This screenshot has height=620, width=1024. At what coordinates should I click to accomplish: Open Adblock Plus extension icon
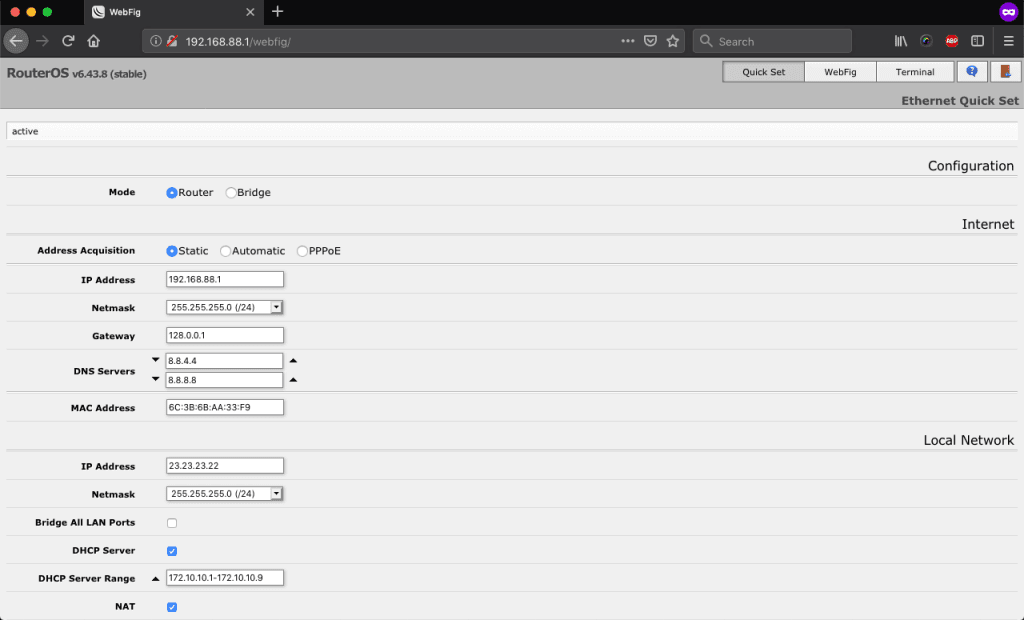pos(952,41)
